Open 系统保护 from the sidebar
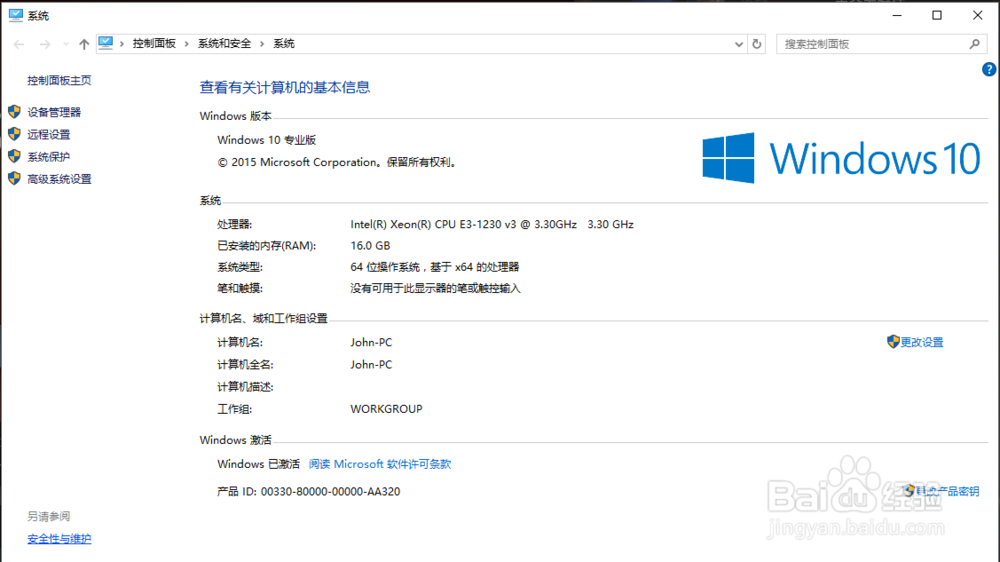 pyautogui.click(x=48, y=157)
